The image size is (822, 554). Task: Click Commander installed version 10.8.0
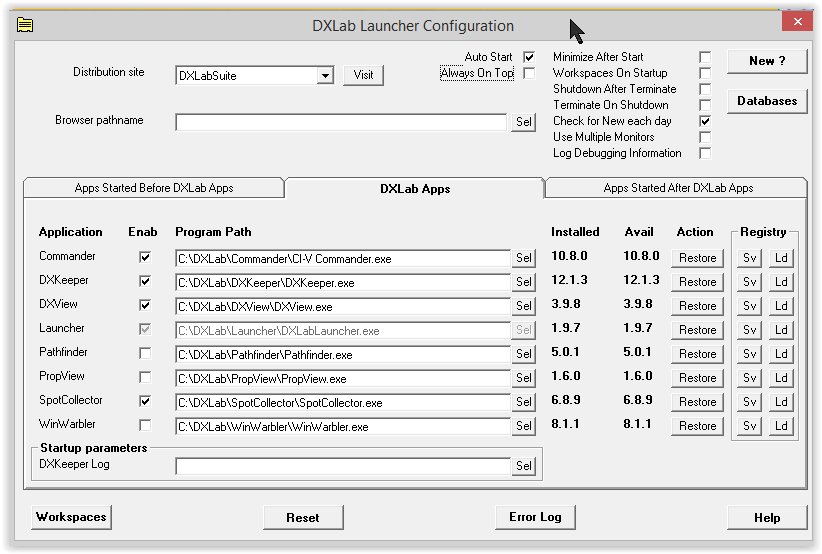pos(569,256)
